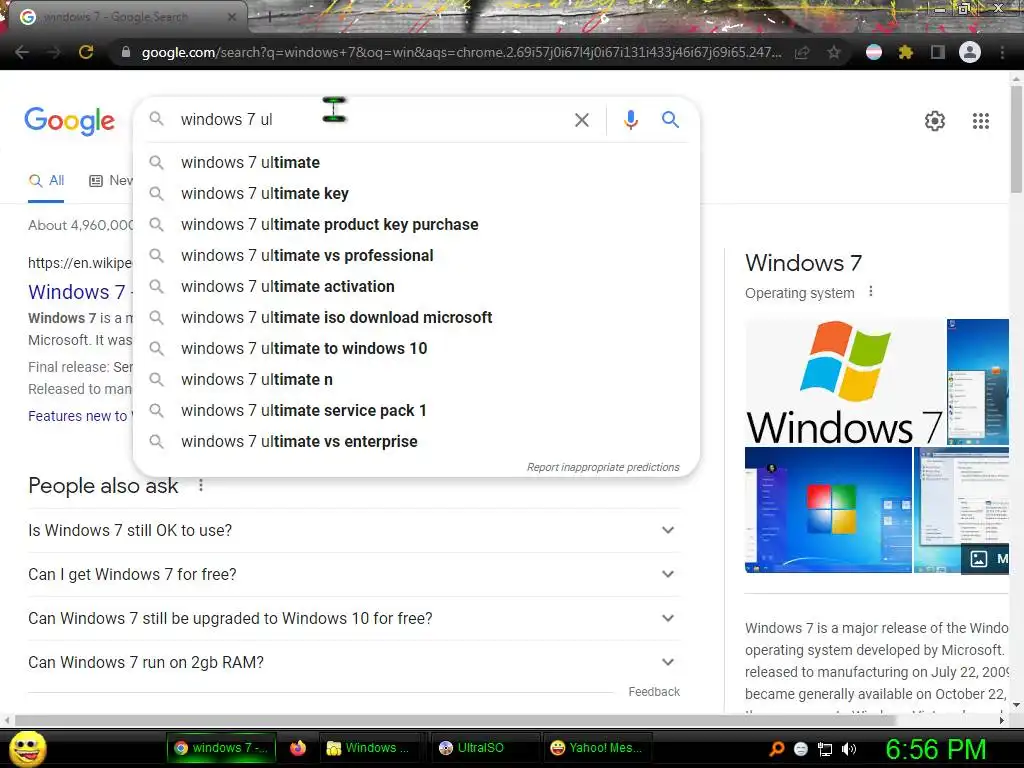Choose 'windows 7 ultimate to windows 10'
Viewport: 1024px width, 768px height.
click(416, 349)
